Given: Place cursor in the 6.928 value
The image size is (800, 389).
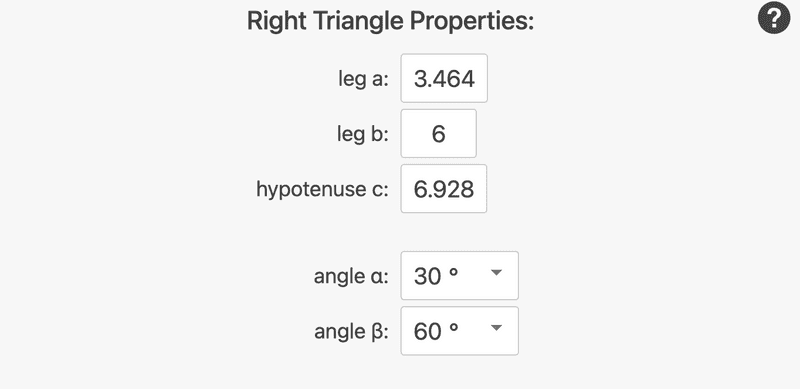Looking at the screenshot, I should (444, 189).
